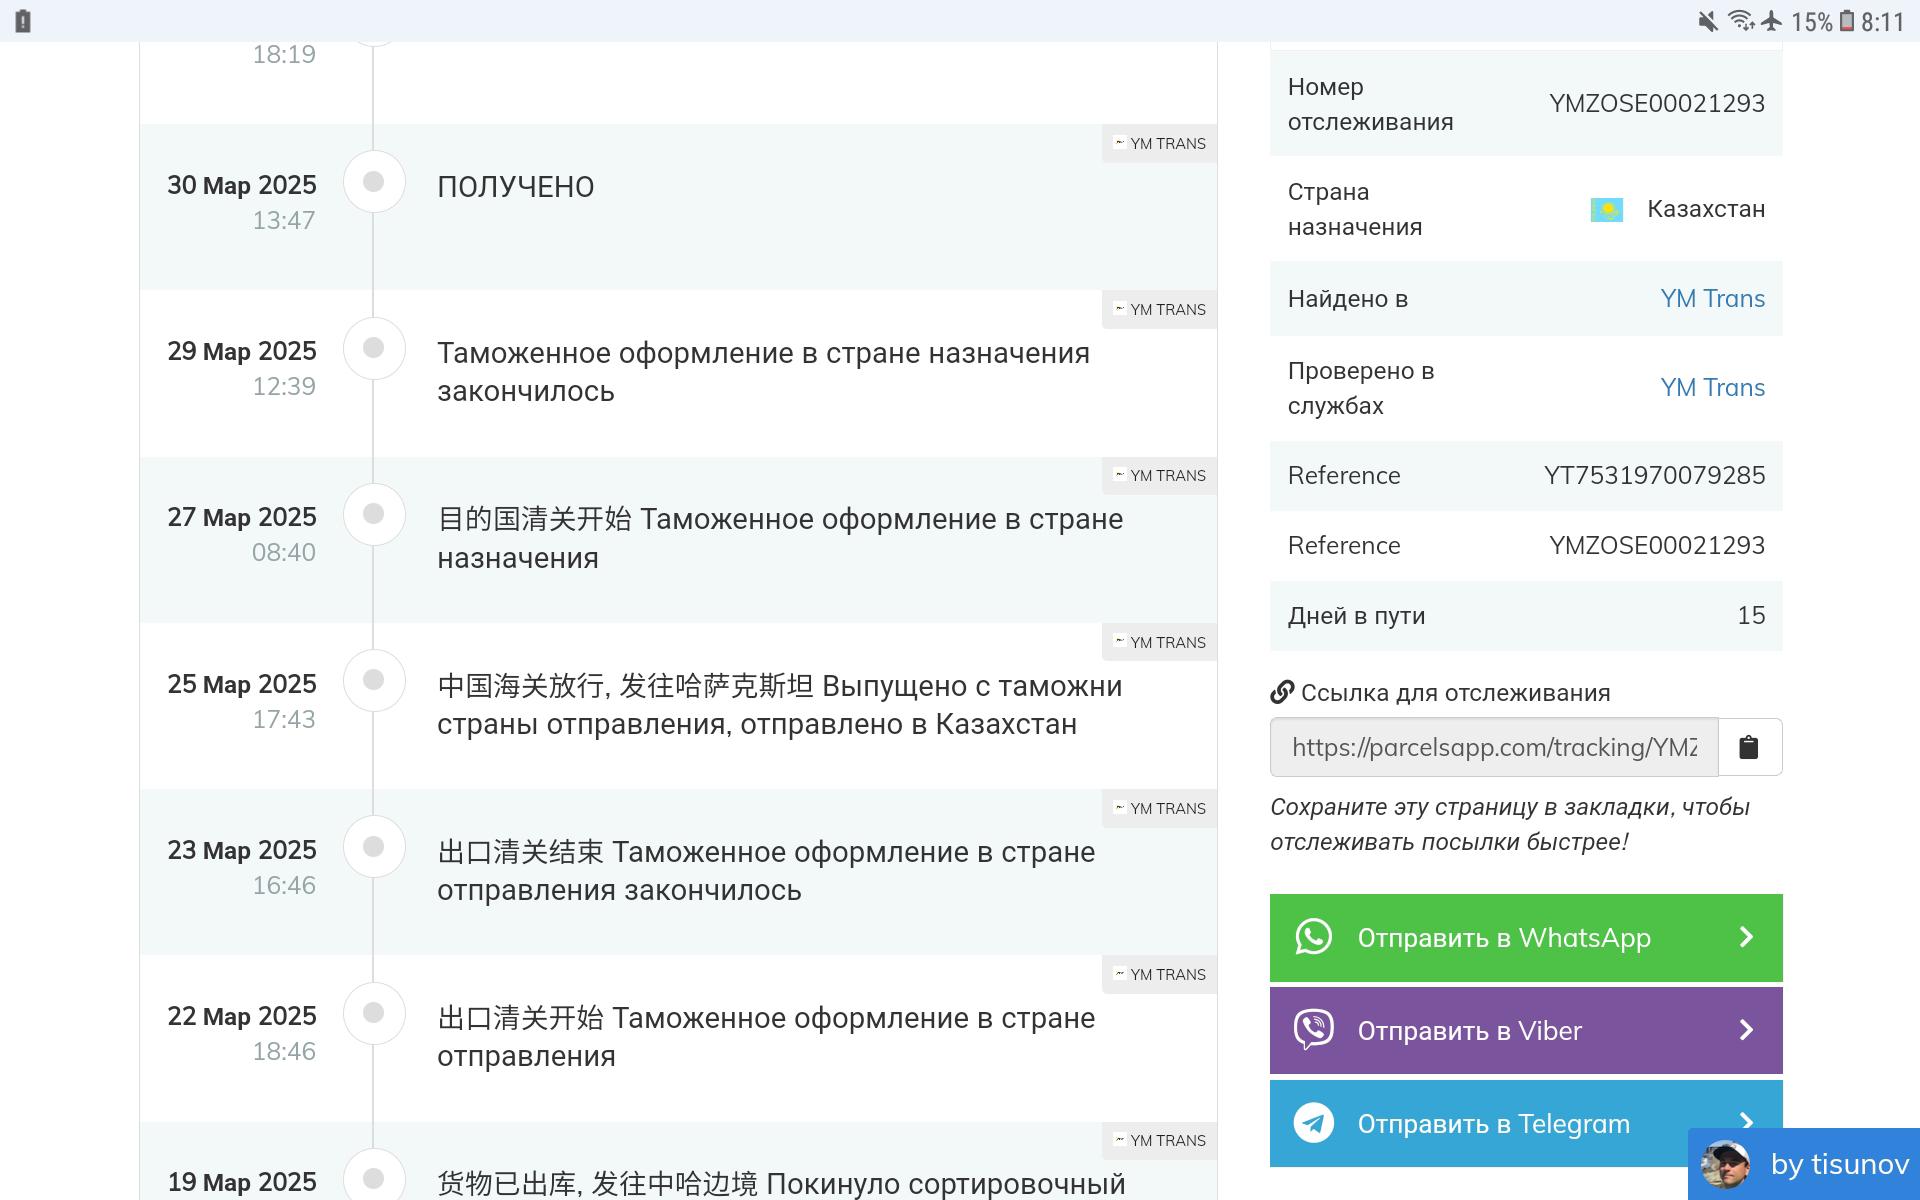Click the clipboard copy link icon
This screenshot has width=1920, height=1200.
click(1748, 747)
